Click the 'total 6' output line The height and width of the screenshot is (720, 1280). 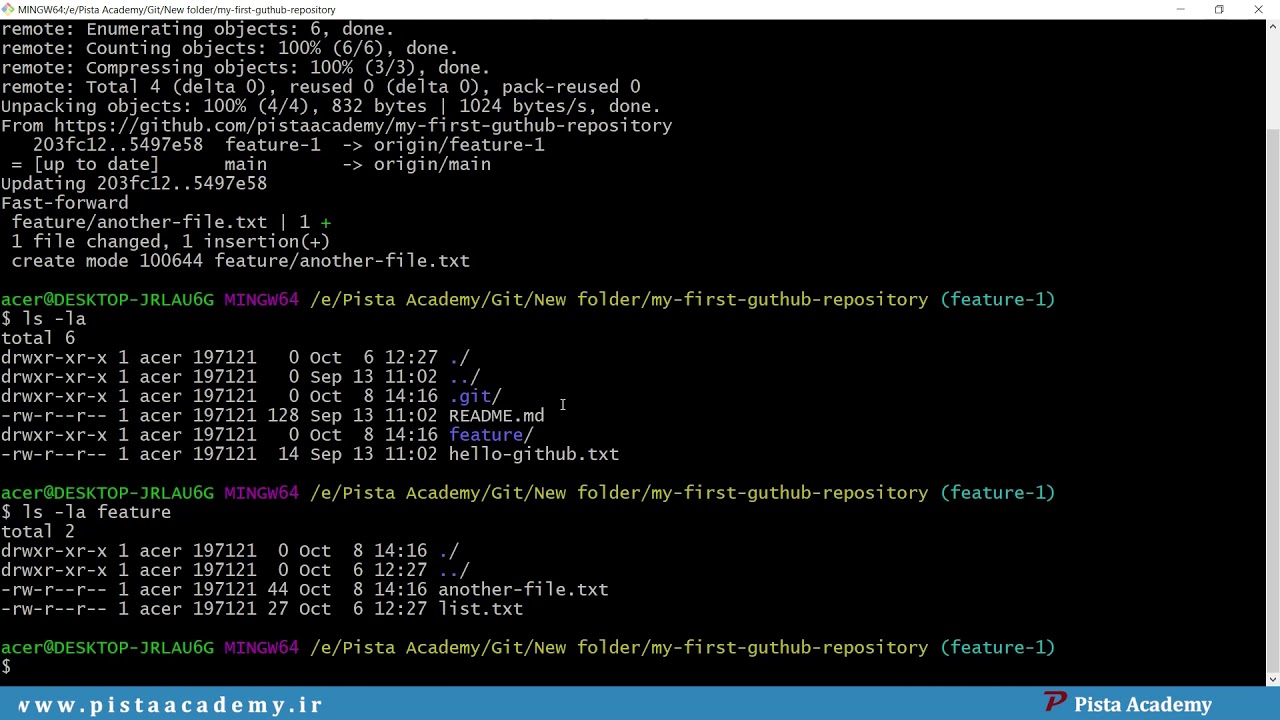[x=38, y=338]
